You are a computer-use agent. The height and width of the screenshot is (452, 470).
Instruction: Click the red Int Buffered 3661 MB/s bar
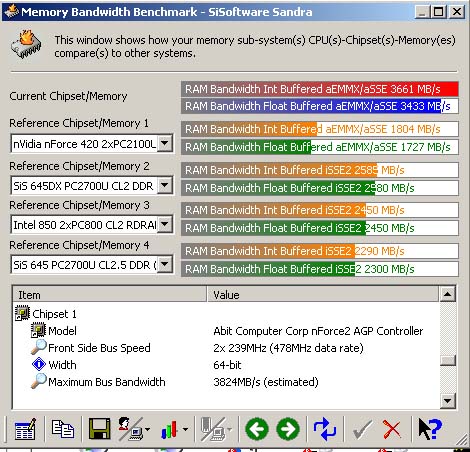tap(320, 89)
